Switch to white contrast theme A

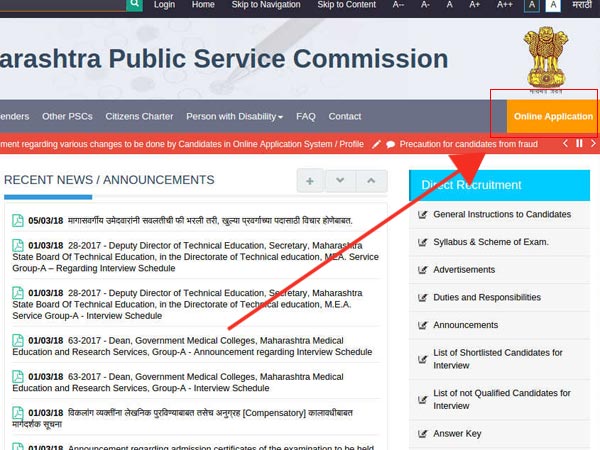tap(553, 5)
